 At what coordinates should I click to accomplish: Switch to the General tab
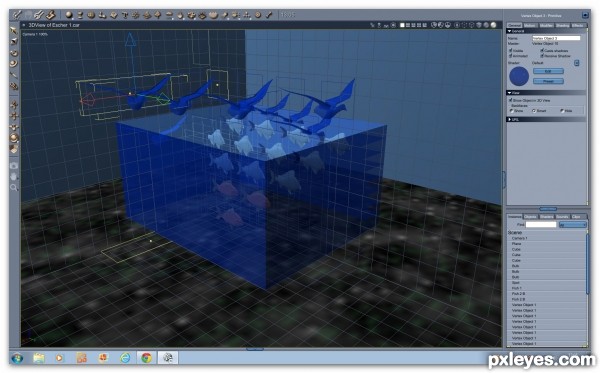tap(515, 26)
